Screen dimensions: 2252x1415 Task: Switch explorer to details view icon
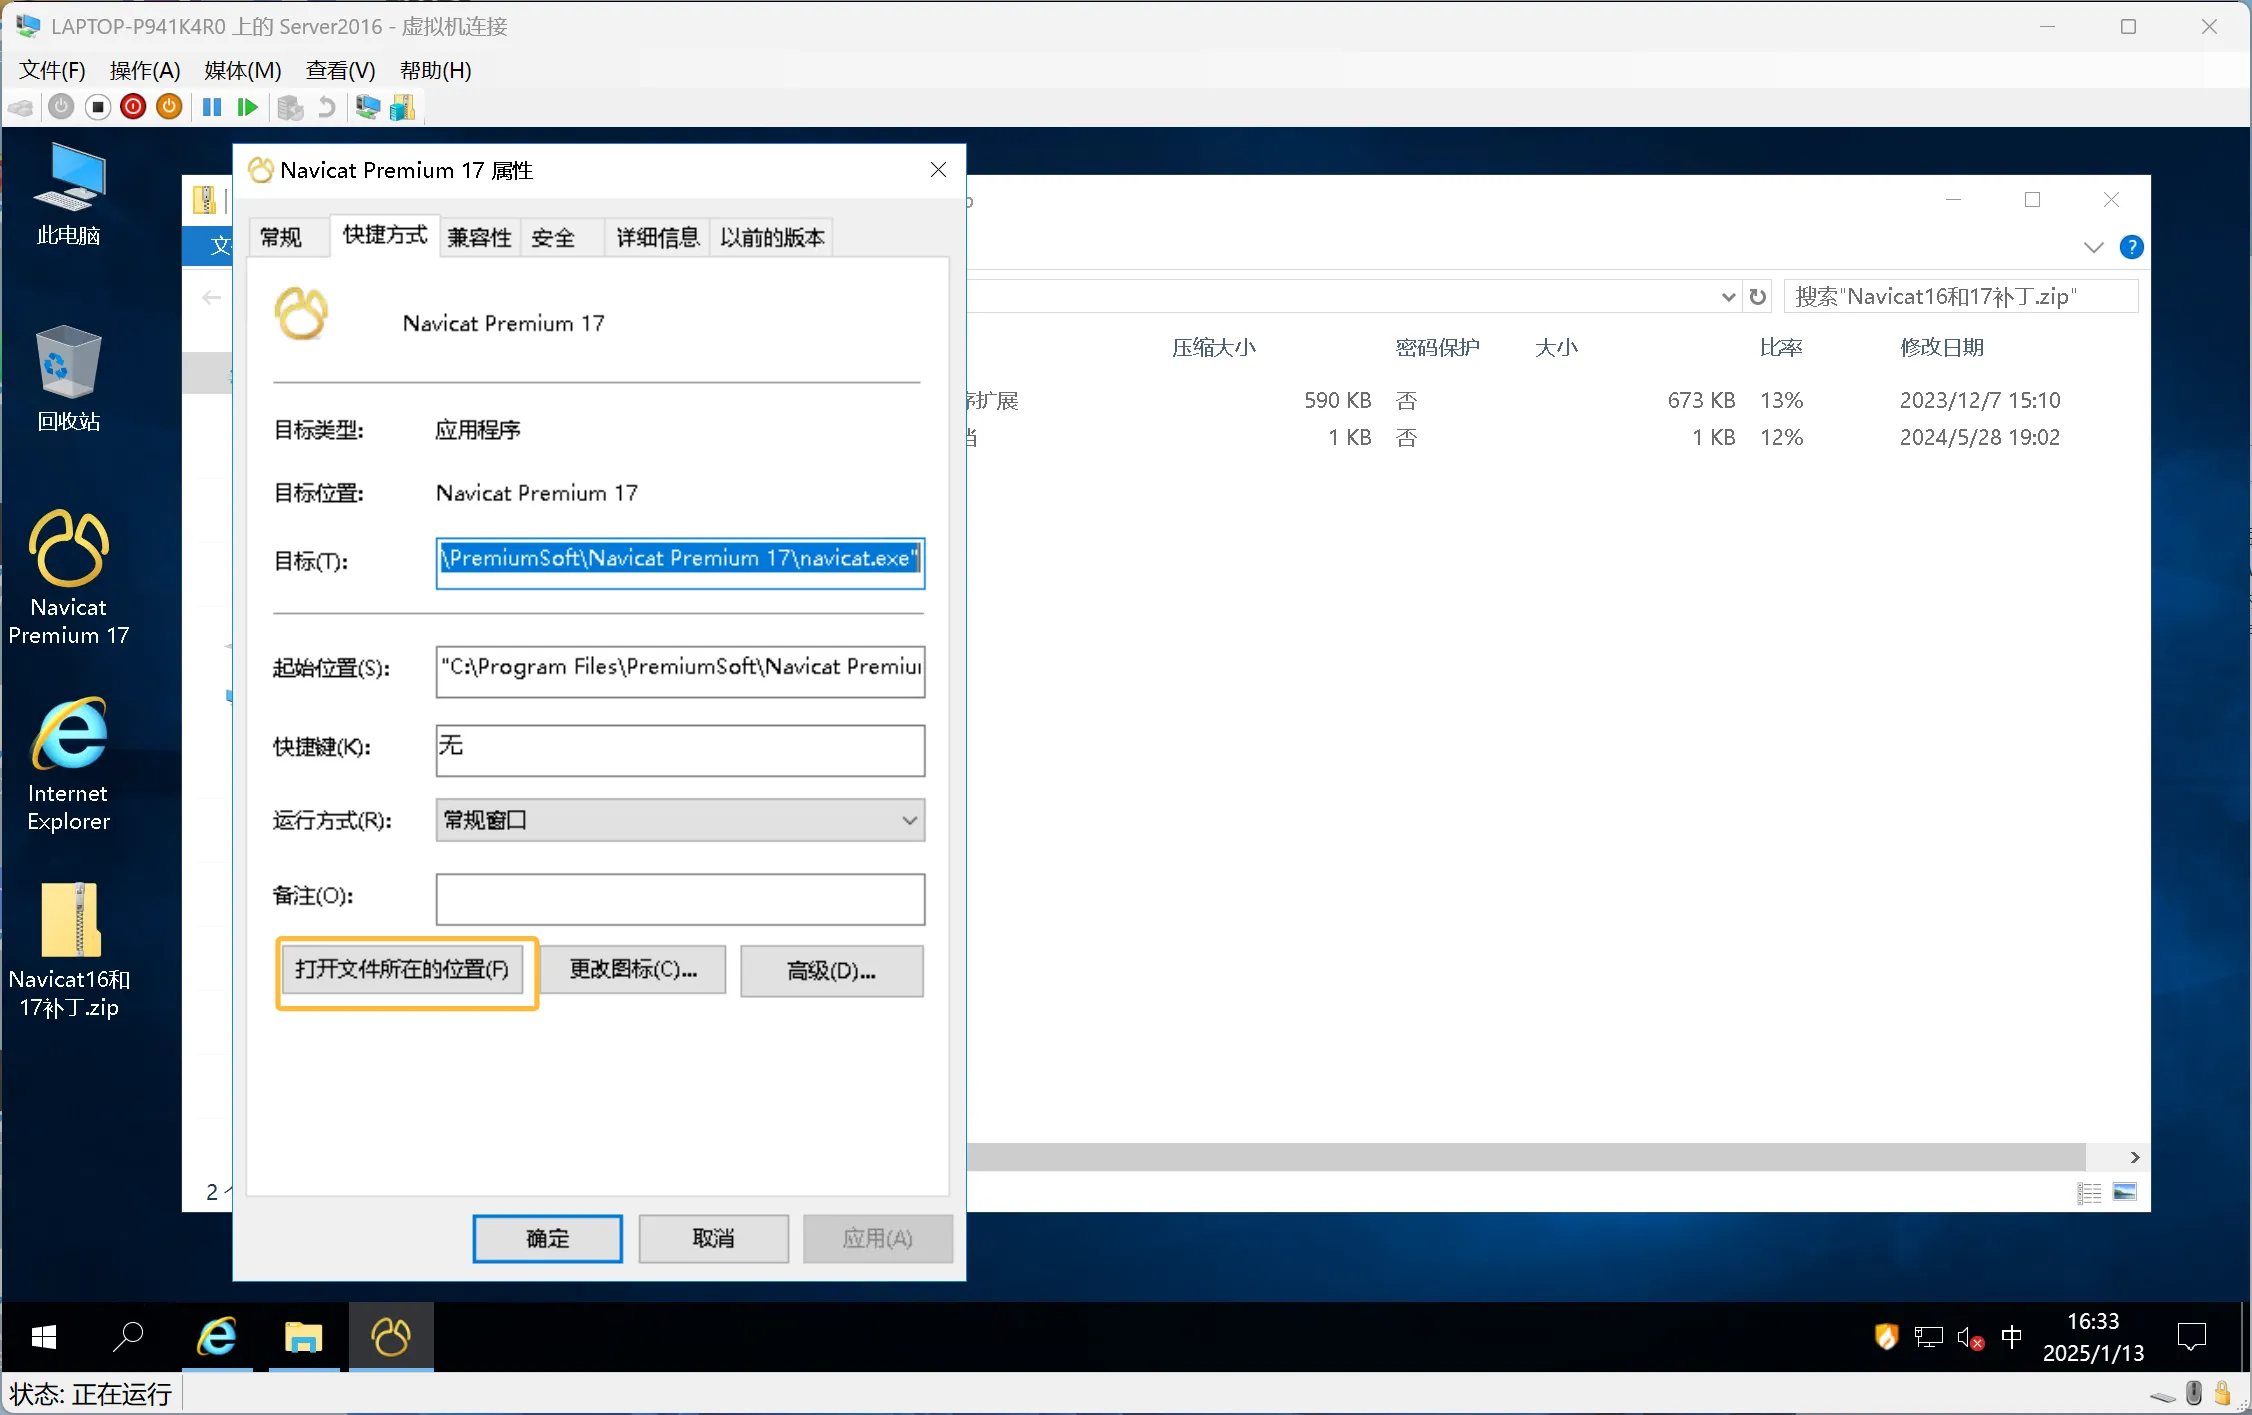2089,1193
